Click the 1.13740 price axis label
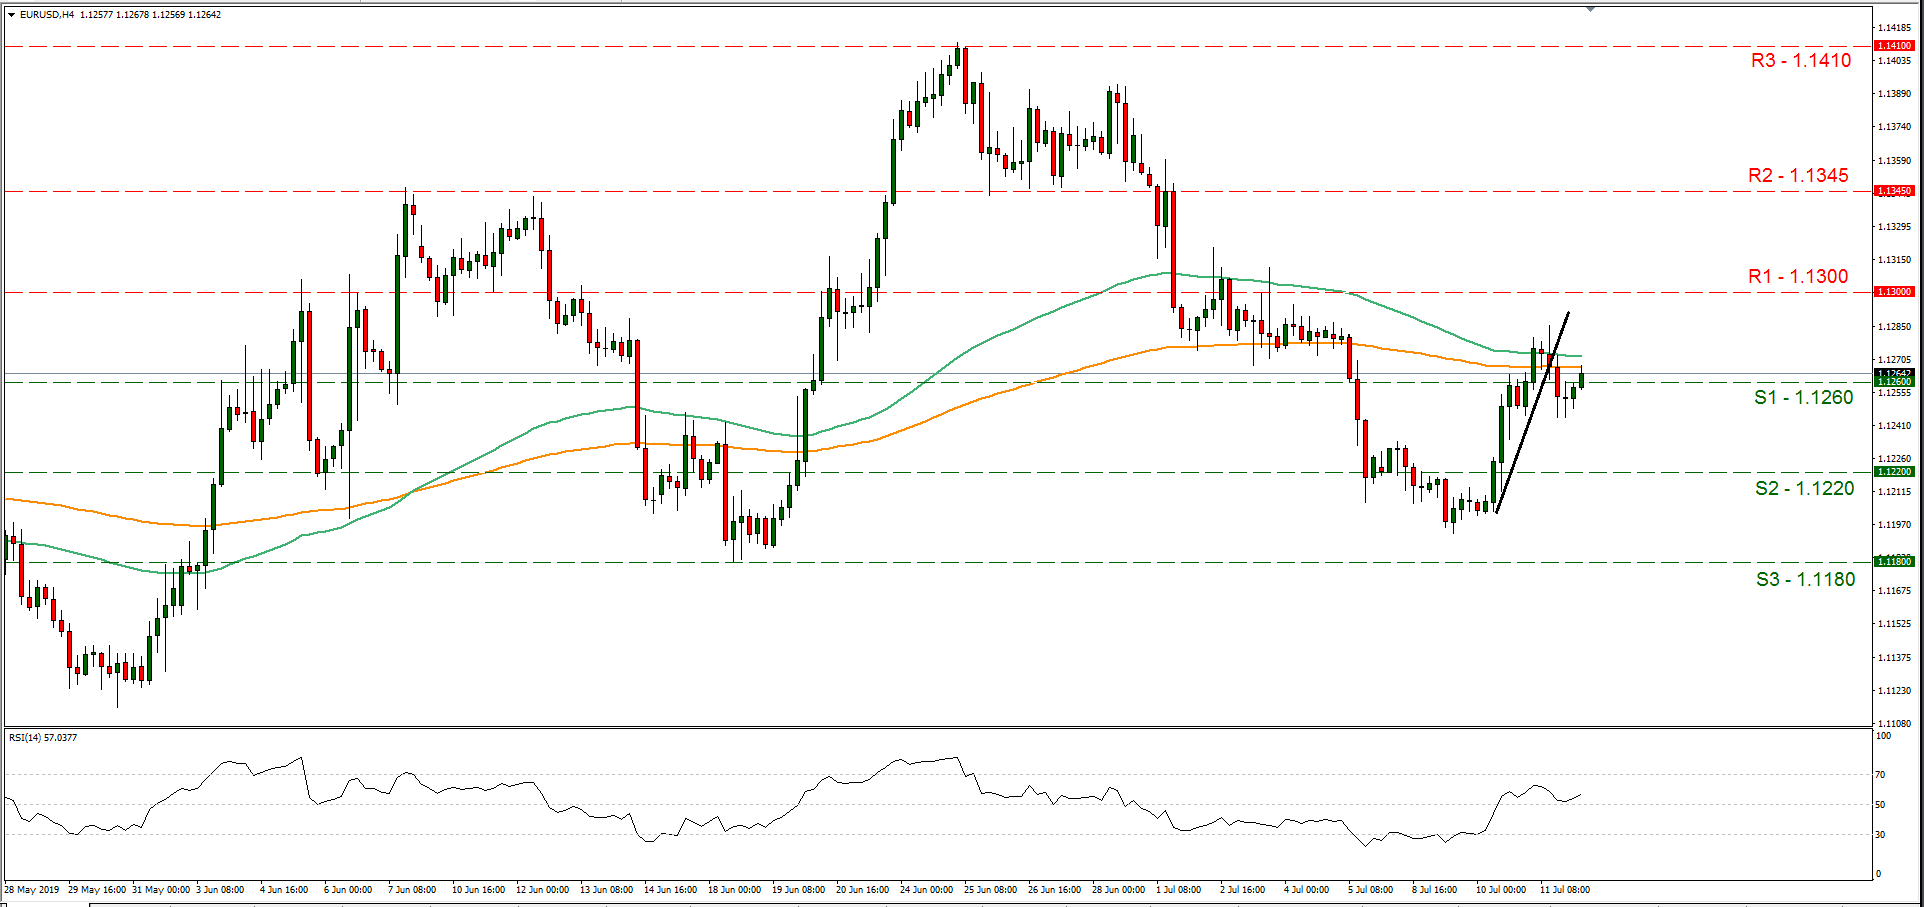The image size is (1924, 907). tap(1895, 127)
